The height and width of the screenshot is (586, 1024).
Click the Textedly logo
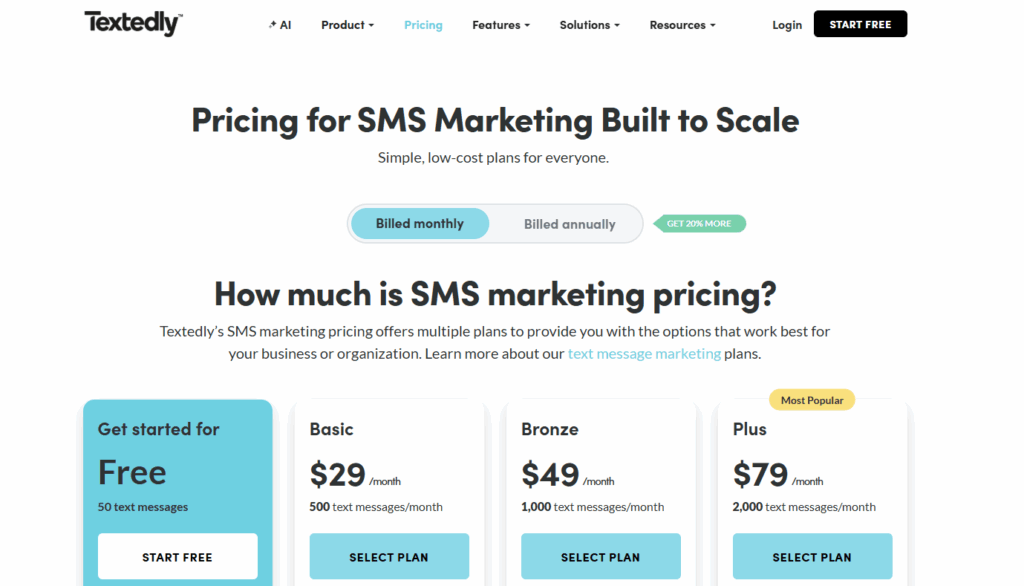(x=131, y=22)
